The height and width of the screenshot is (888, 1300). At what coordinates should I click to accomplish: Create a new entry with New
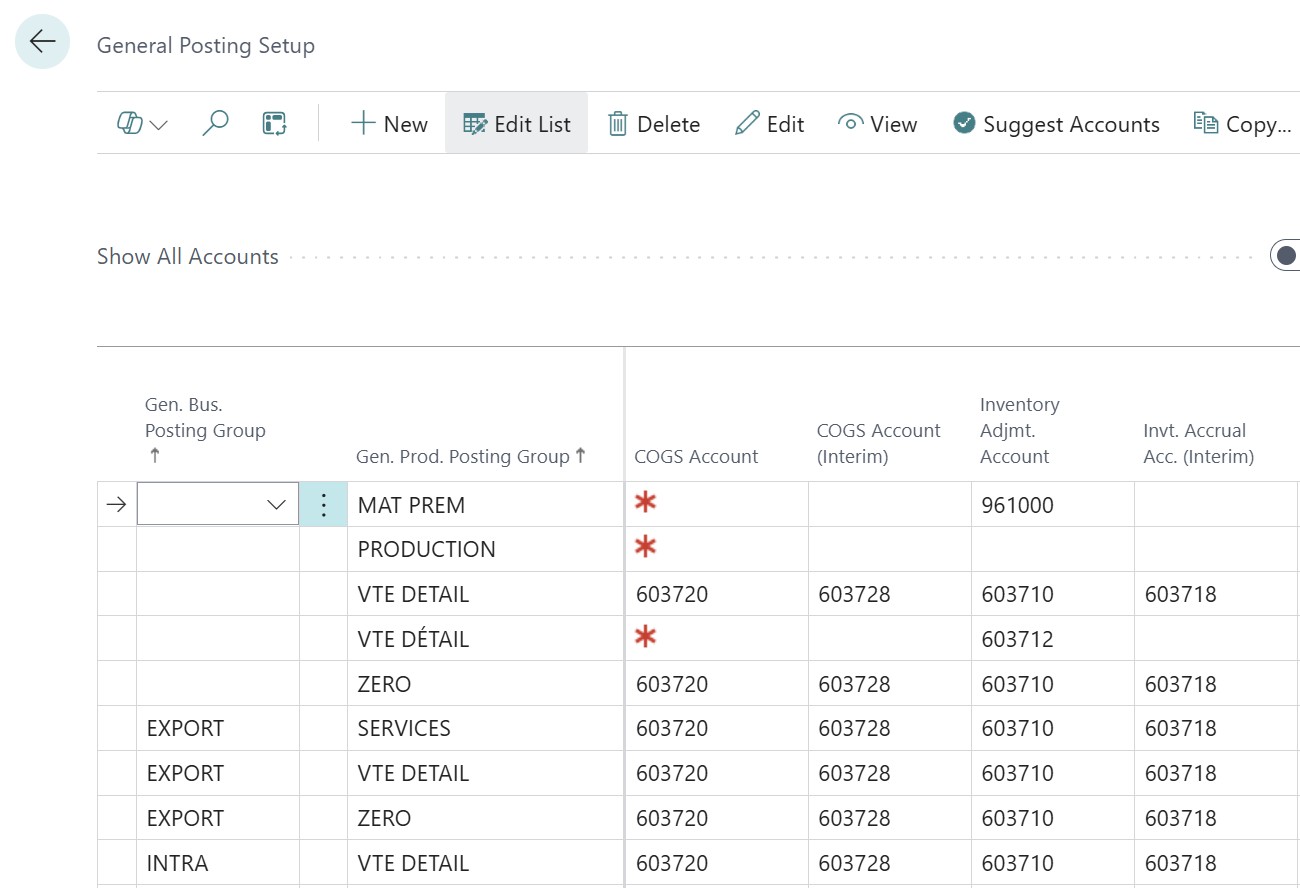coord(389,124)
